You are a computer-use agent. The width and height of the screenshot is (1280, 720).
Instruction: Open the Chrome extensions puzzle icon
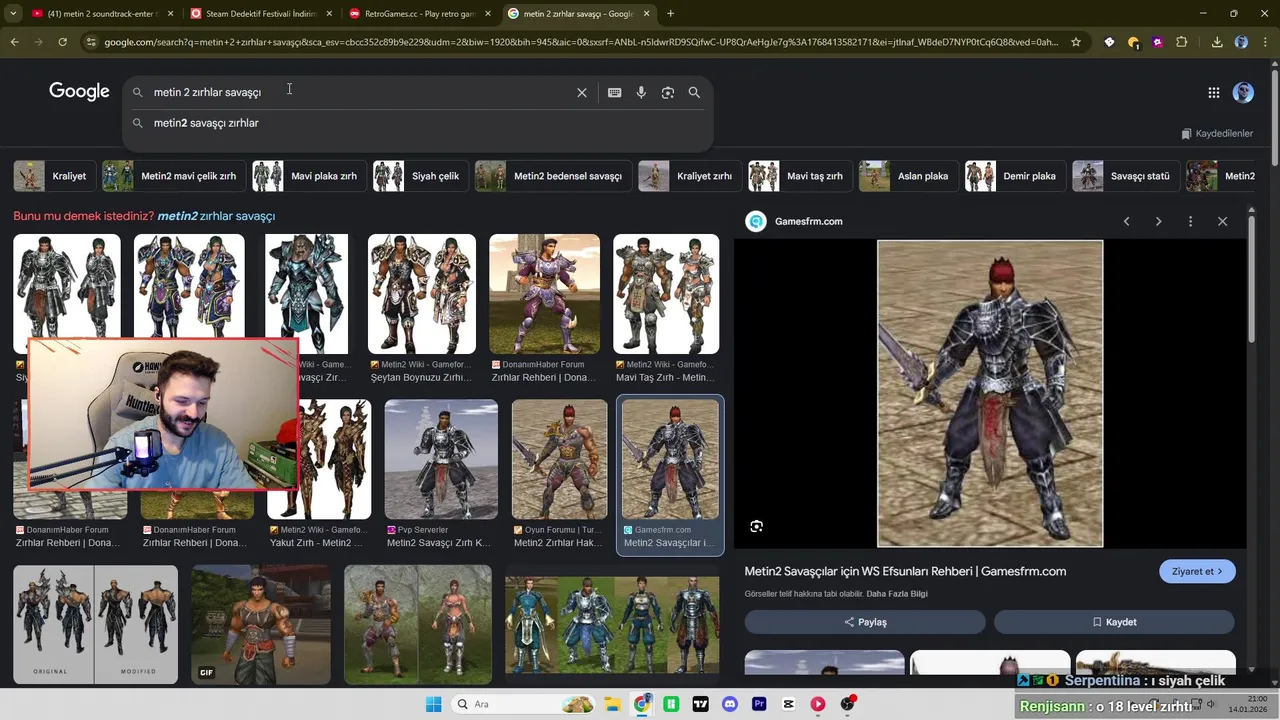1182,42
